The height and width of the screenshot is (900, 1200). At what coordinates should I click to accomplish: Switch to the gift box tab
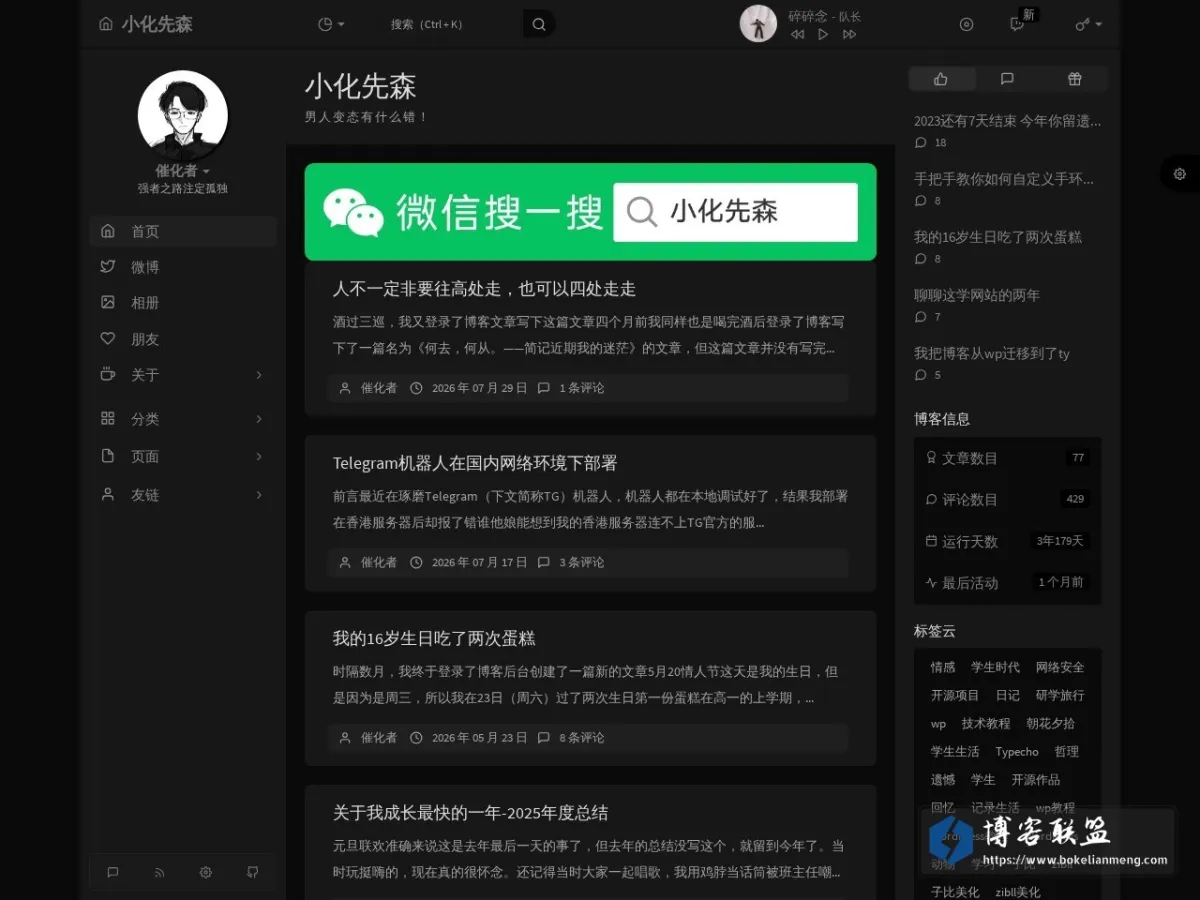click(x=1074, y=79)
